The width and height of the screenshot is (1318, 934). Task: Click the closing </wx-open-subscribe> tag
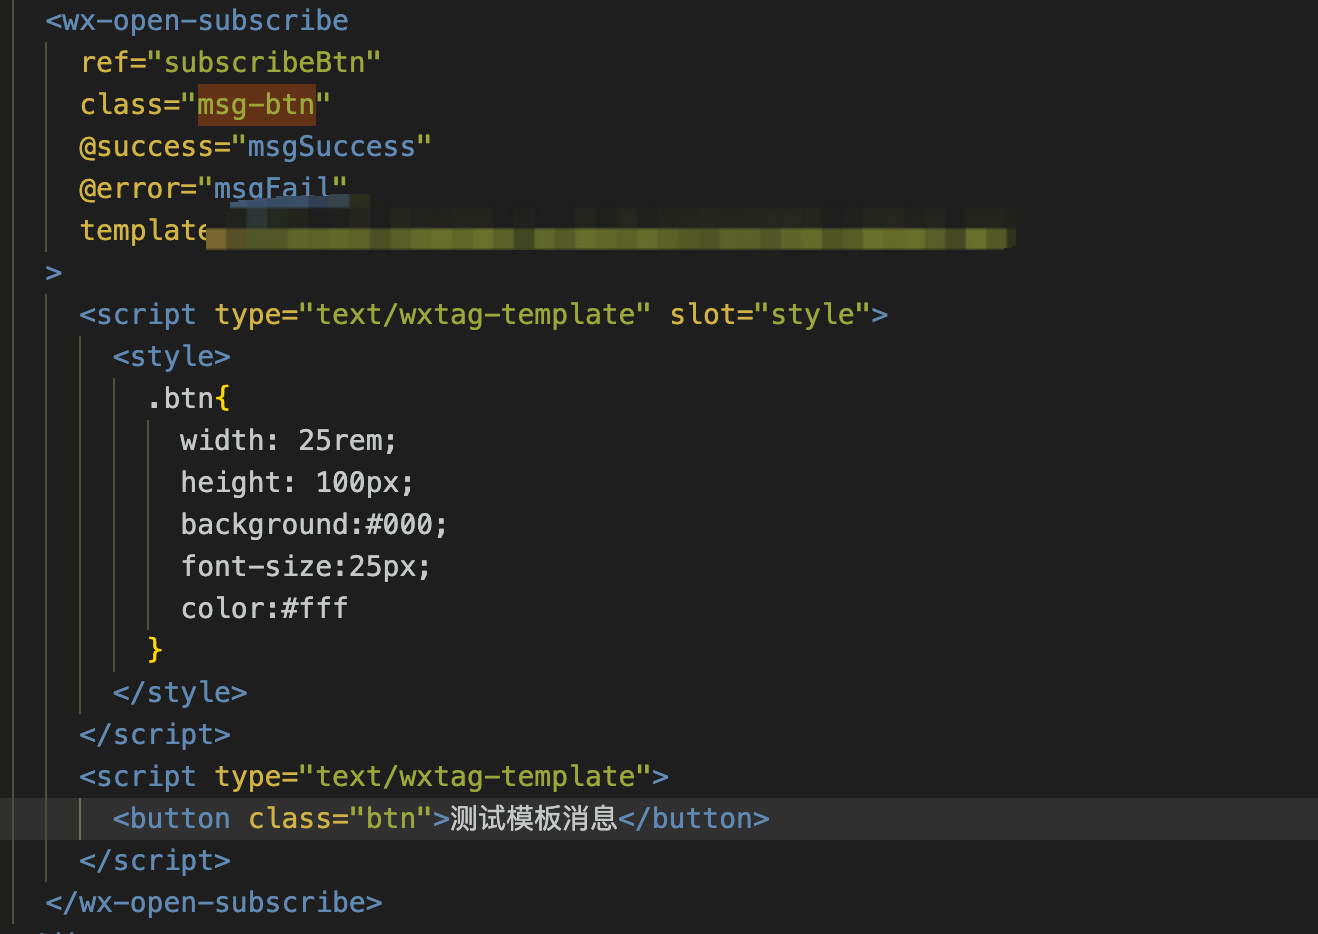click(x=214, y=902)
